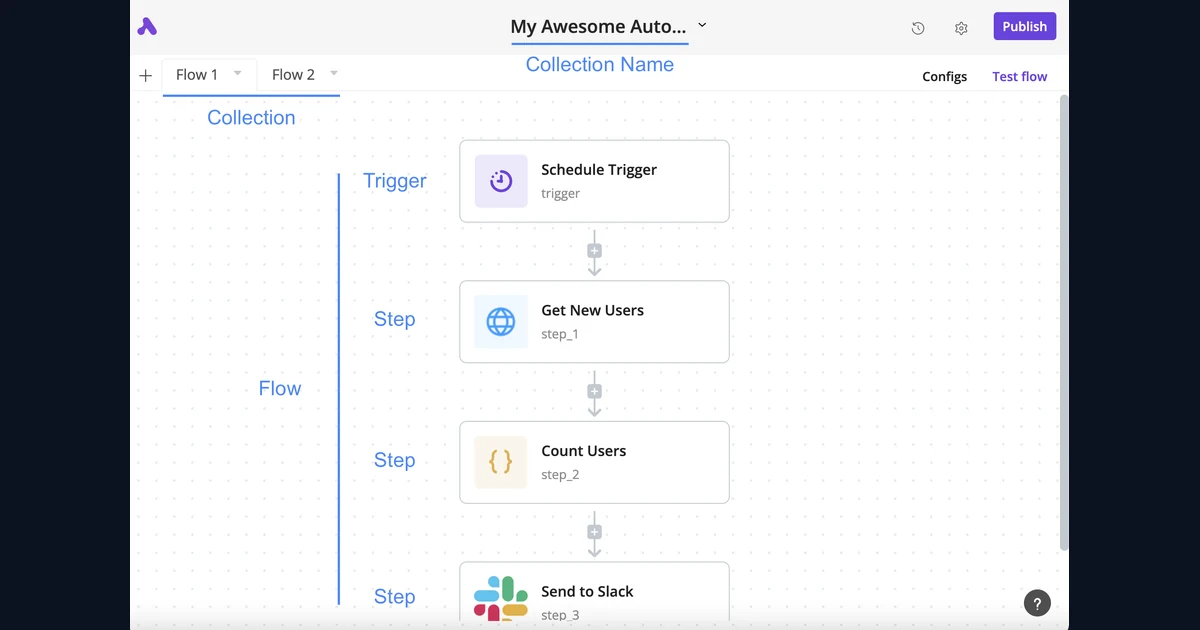
Task: Expand collection name dropdown chevron
Action: (x=702, y=25)
